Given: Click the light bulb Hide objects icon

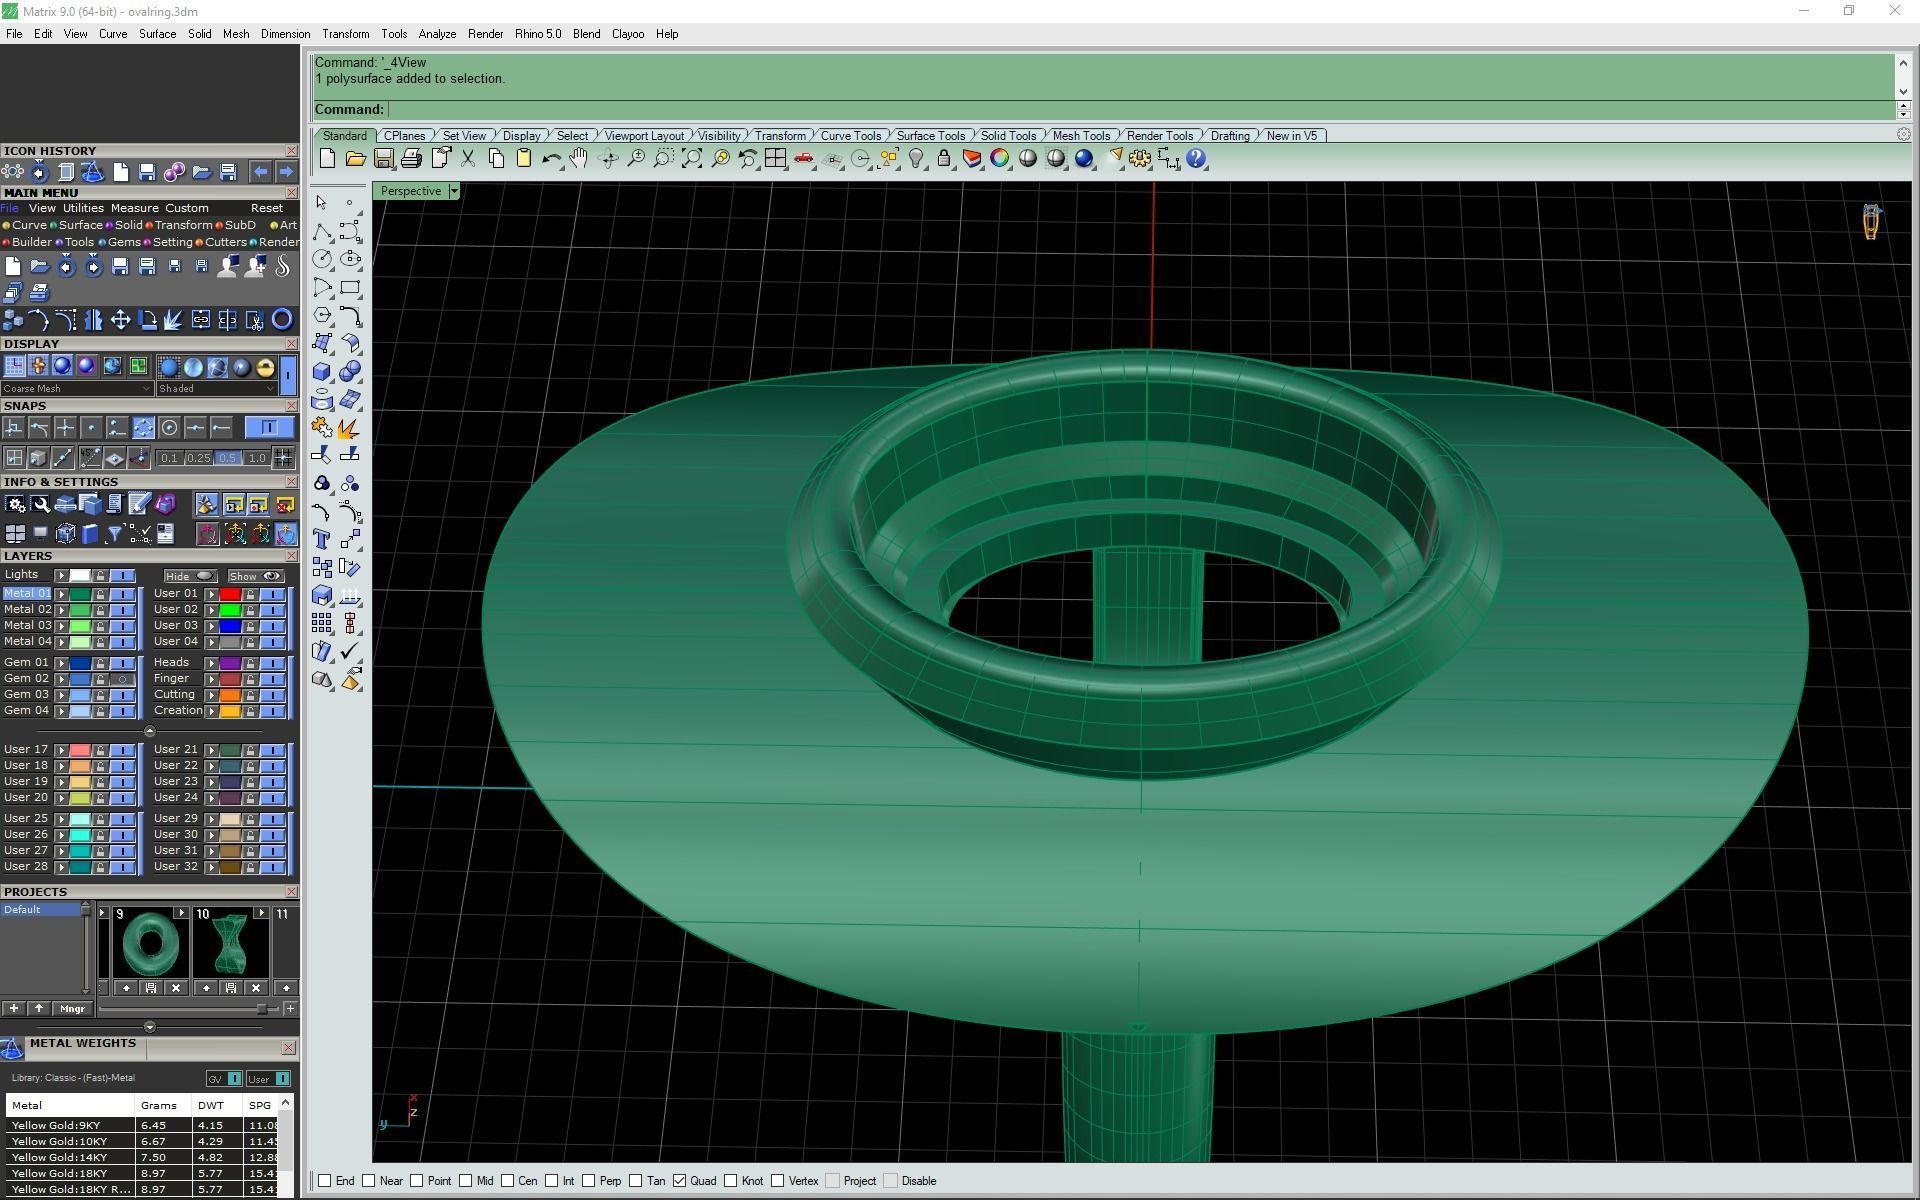Looking at the screenshot, I should click(916, 159).
